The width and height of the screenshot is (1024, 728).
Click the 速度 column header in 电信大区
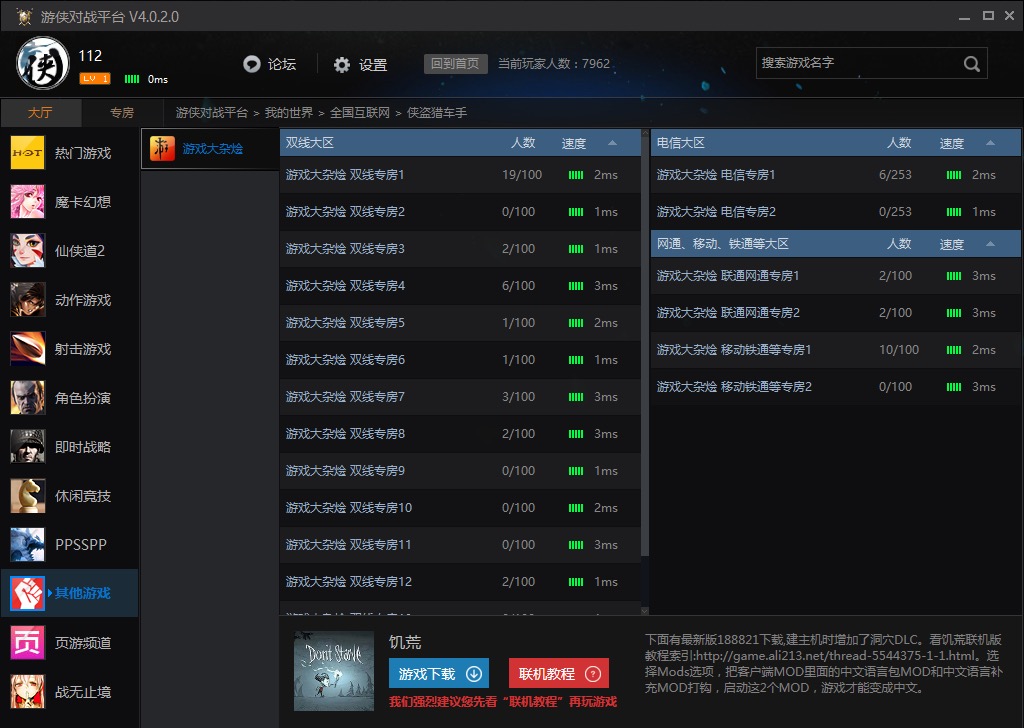[x=952, y=143]
